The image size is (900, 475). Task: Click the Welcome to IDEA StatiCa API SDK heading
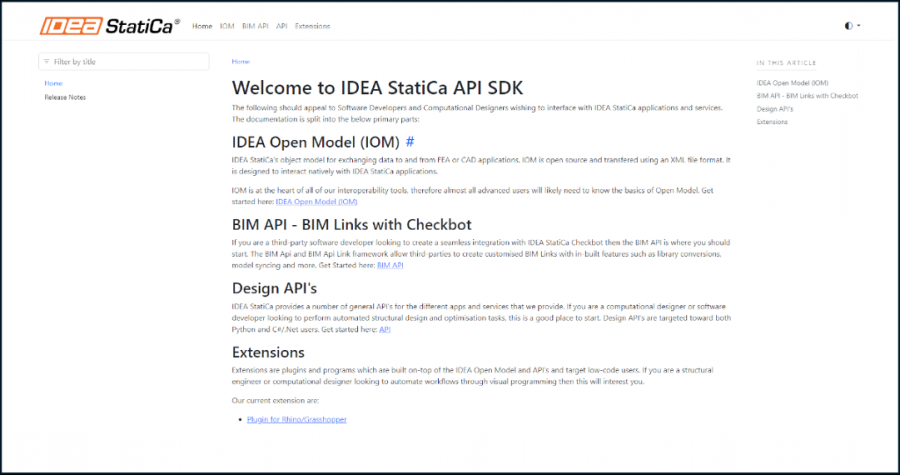(x=378, y=88)
